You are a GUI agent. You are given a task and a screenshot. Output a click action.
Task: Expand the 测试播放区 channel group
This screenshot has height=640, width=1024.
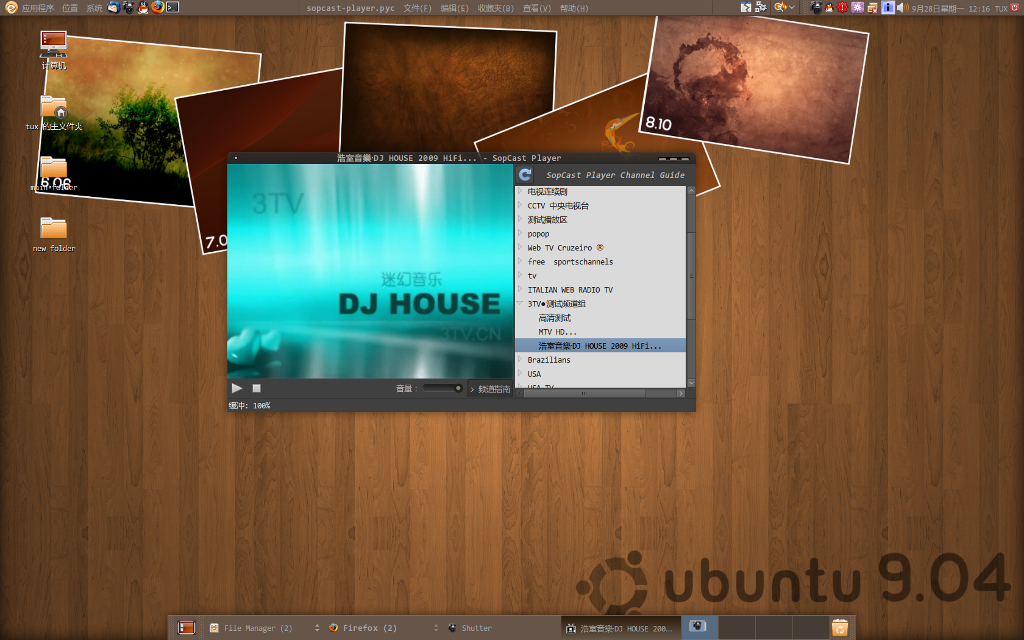[520, 219]
